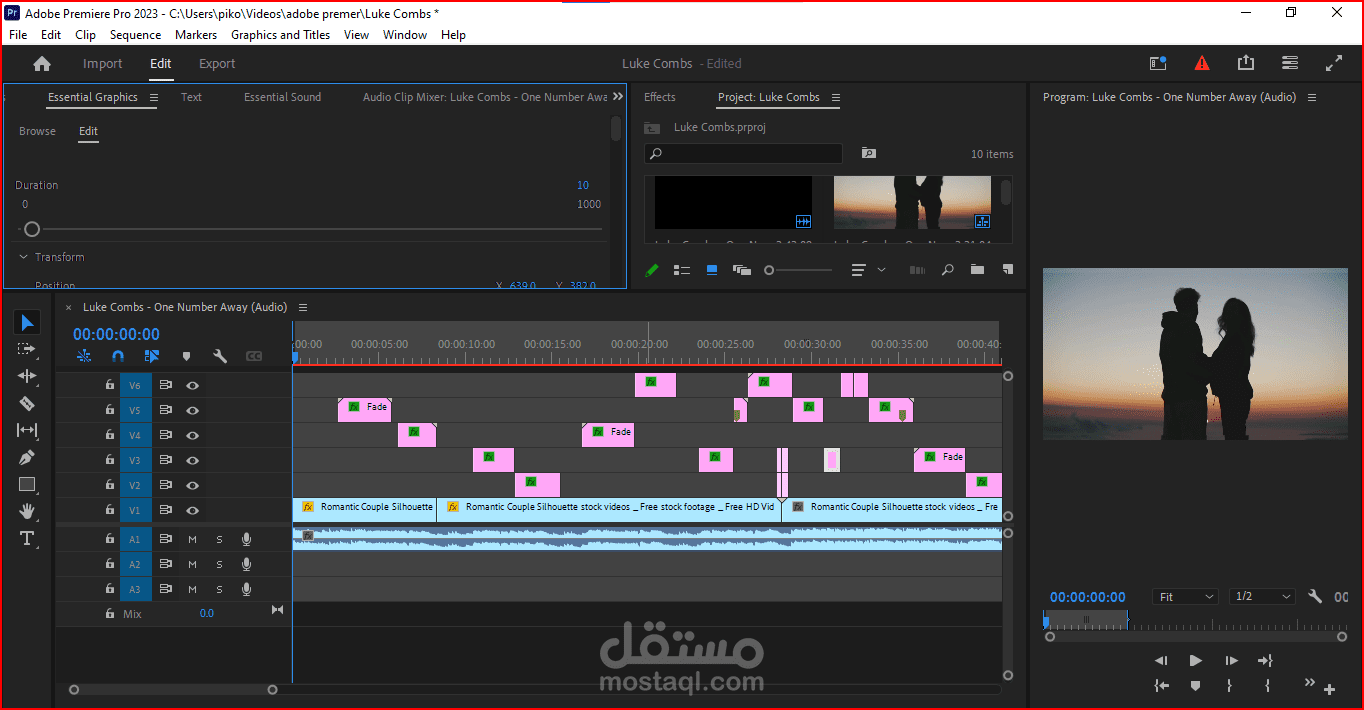Open Program monitor settings wrench
Image resolution: width=1364 pixels, height=710 pixels.
point(1315,596)
